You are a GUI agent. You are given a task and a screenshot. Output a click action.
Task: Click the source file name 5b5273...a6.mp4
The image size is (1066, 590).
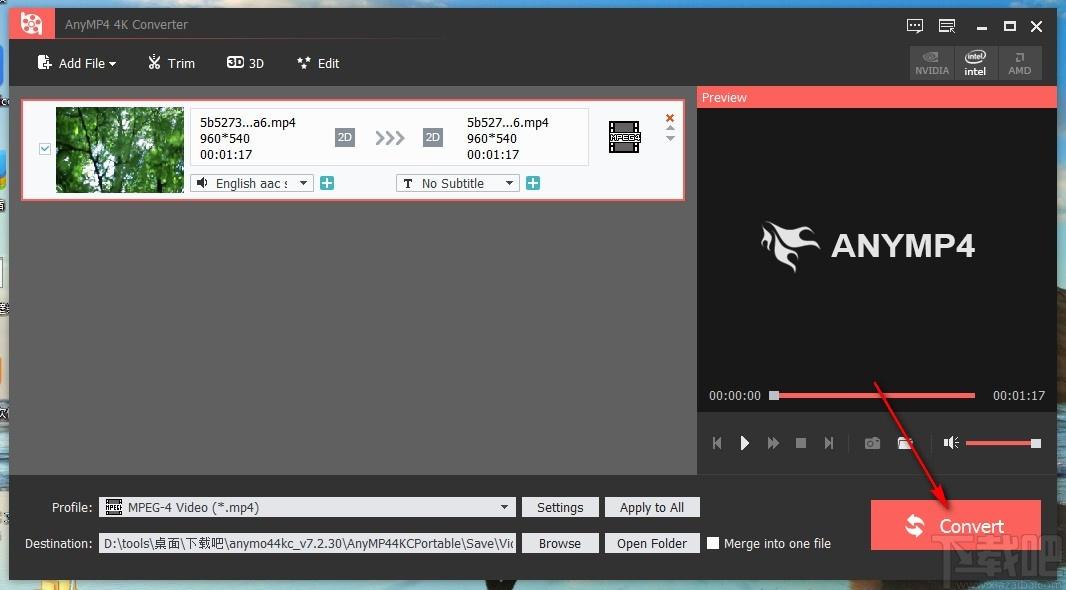pyautogui.click(x=247, y=123)
